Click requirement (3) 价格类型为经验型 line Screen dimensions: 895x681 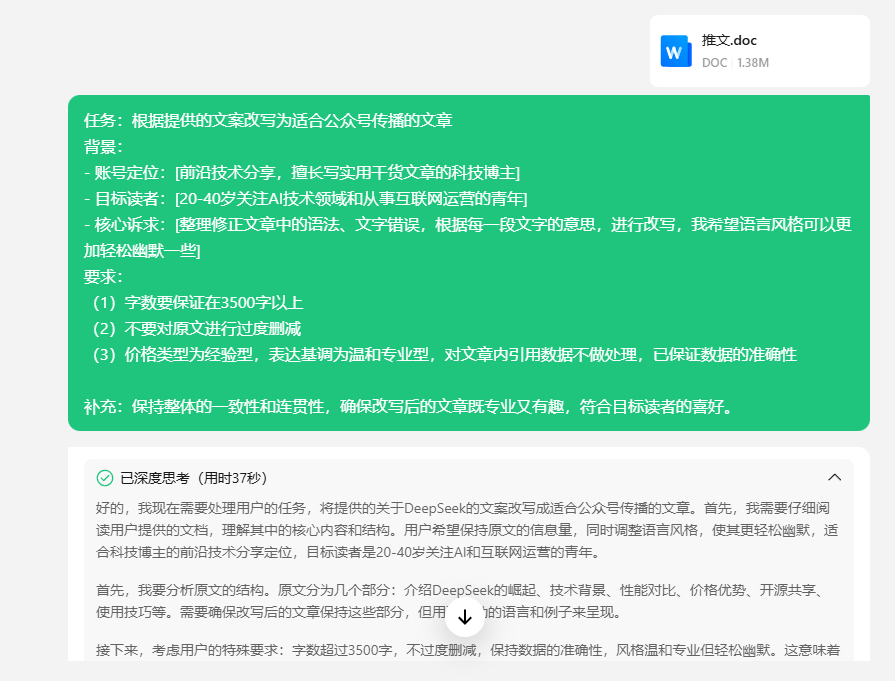pos(444,354)
